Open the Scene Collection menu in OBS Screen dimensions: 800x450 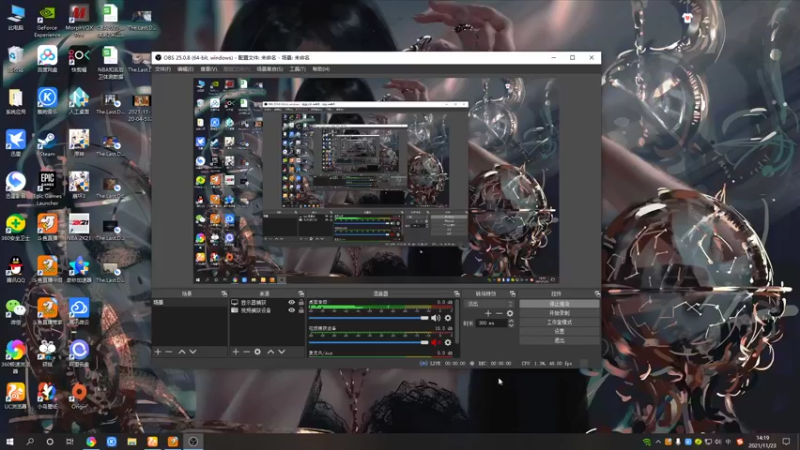(269, 69)
